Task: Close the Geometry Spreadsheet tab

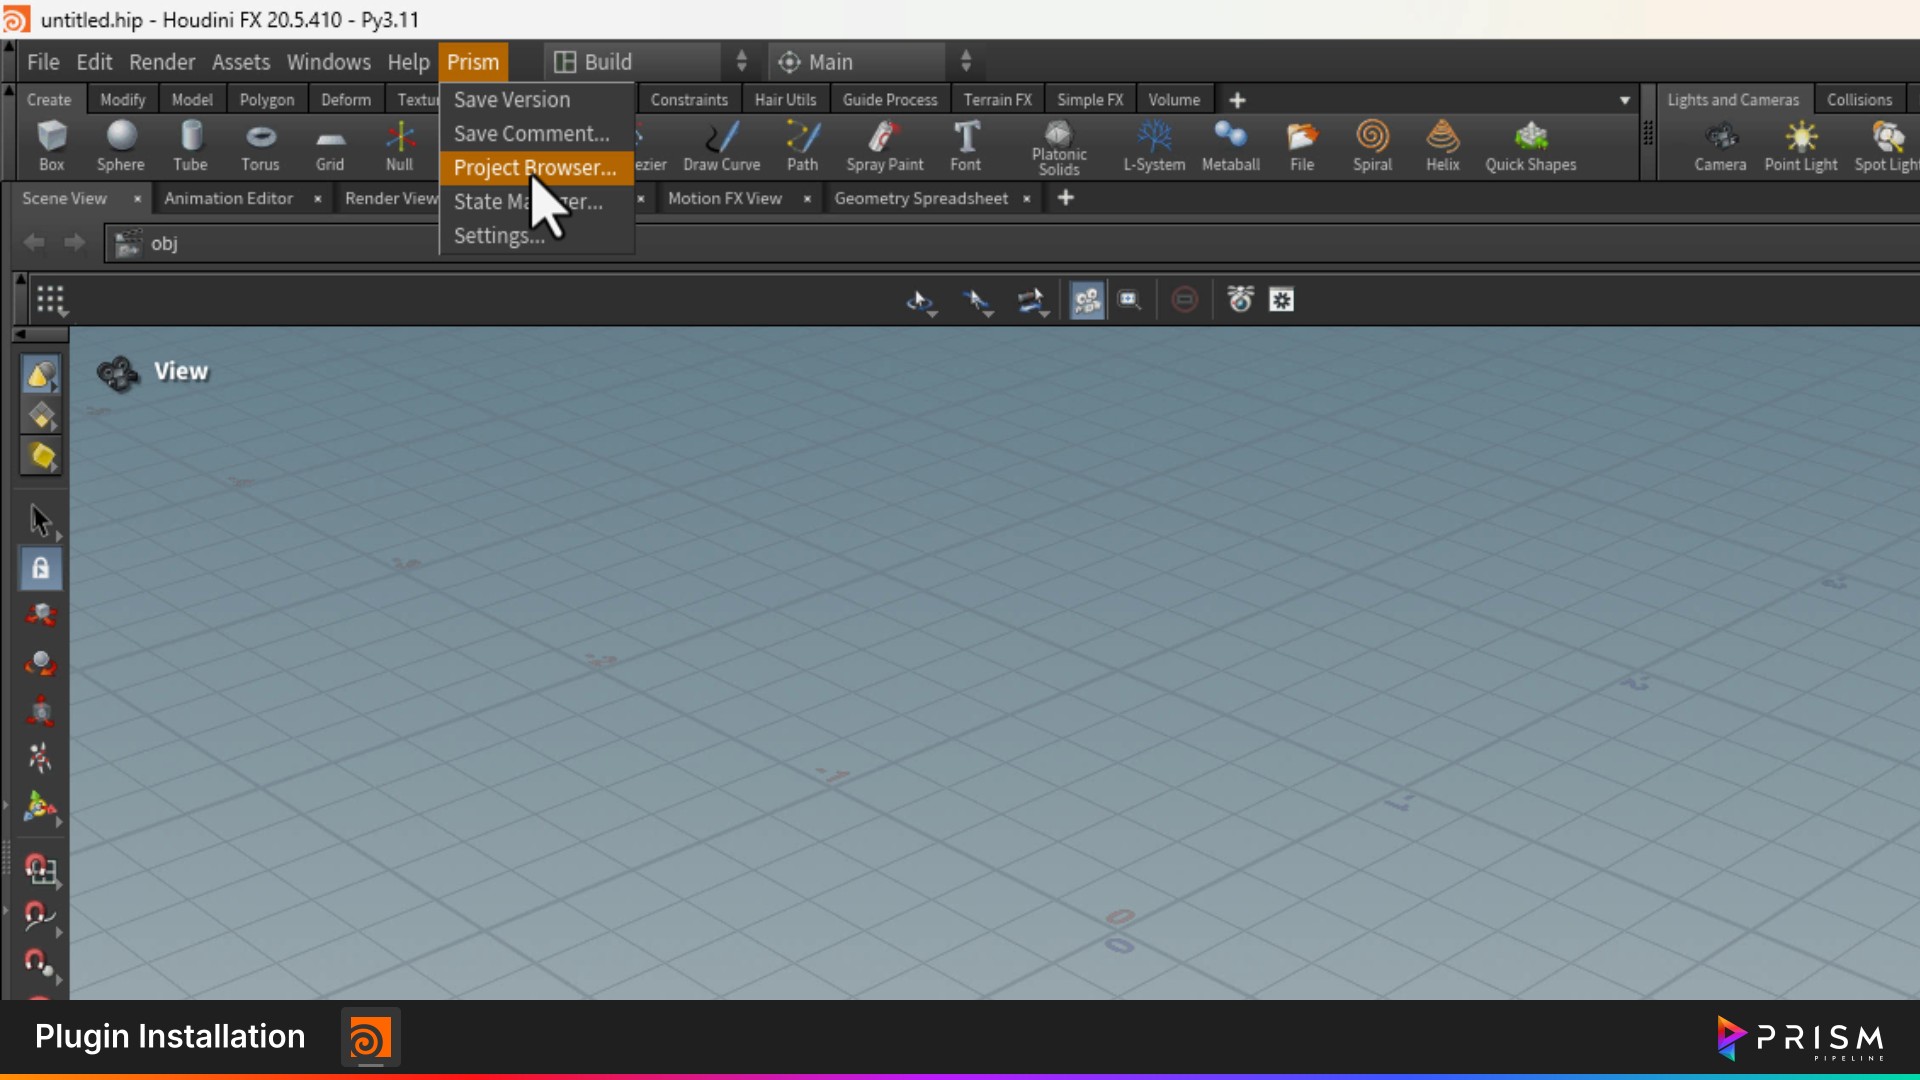Action: [x=1026, y=199]
